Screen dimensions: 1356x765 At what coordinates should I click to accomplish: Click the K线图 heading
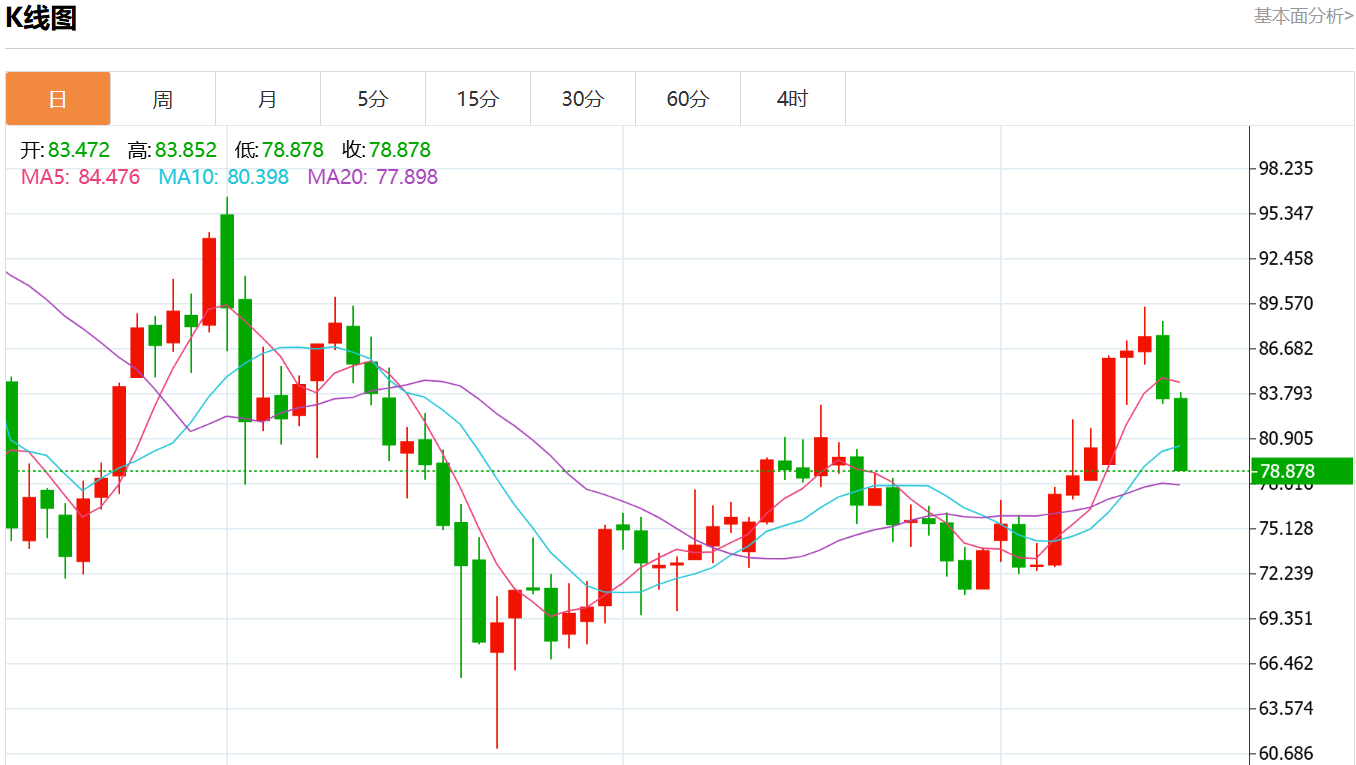41,18
